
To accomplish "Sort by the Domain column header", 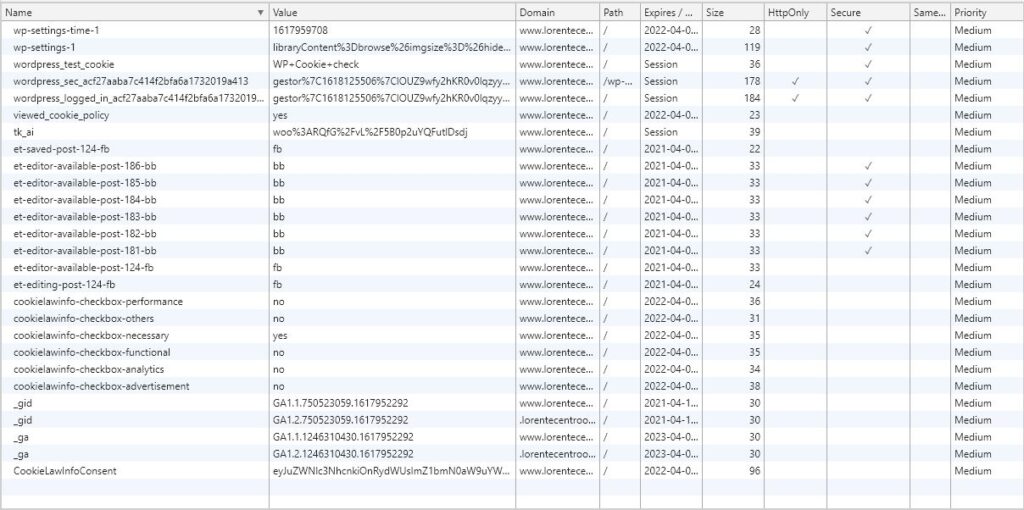I will (557, 12).
